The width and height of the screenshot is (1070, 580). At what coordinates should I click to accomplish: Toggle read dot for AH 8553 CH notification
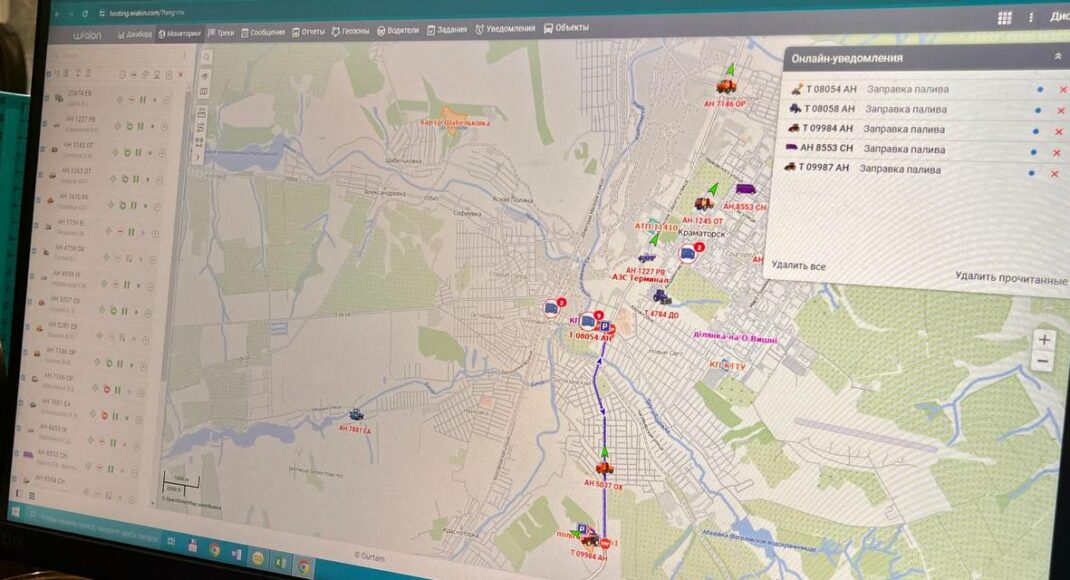tap(1033, 152)
